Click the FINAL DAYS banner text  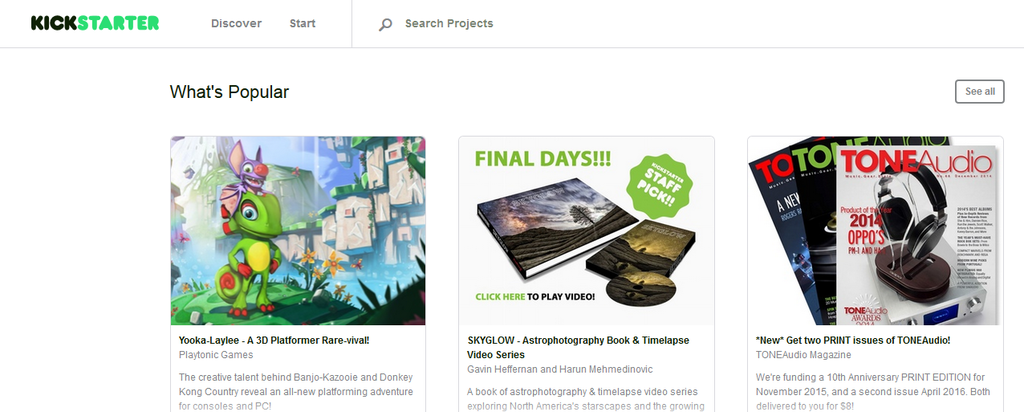(x=543, y=159)
